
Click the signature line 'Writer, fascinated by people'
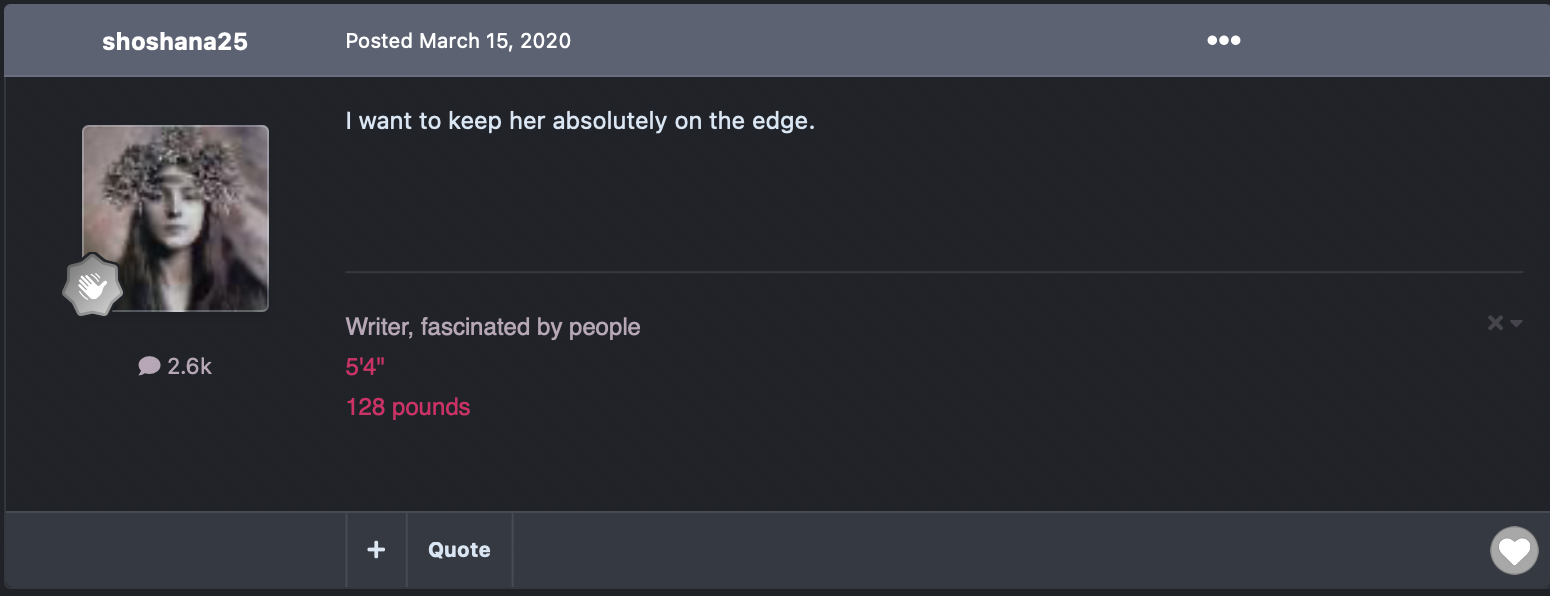[x=493, y=327]
